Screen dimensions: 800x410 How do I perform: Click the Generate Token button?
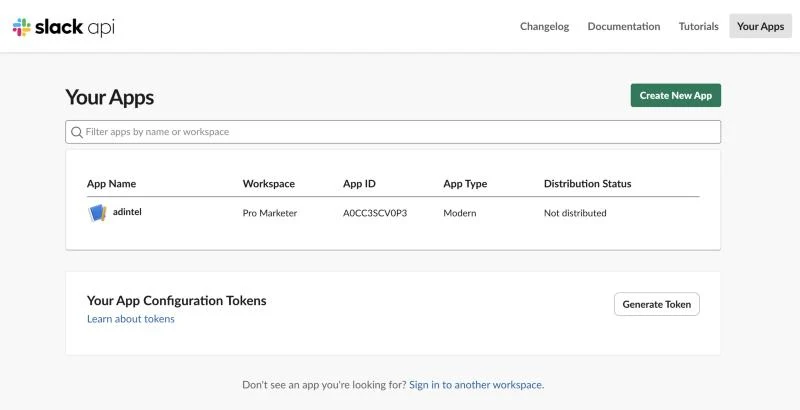pyautogui.click(x=657, y=304)
